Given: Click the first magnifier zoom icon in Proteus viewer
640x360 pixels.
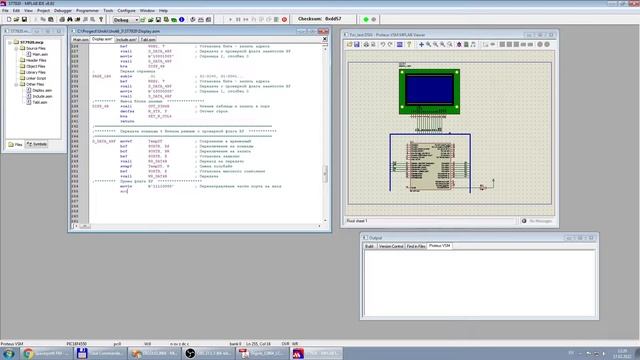Looking at the screenshot, I should [x=429, y=44].
